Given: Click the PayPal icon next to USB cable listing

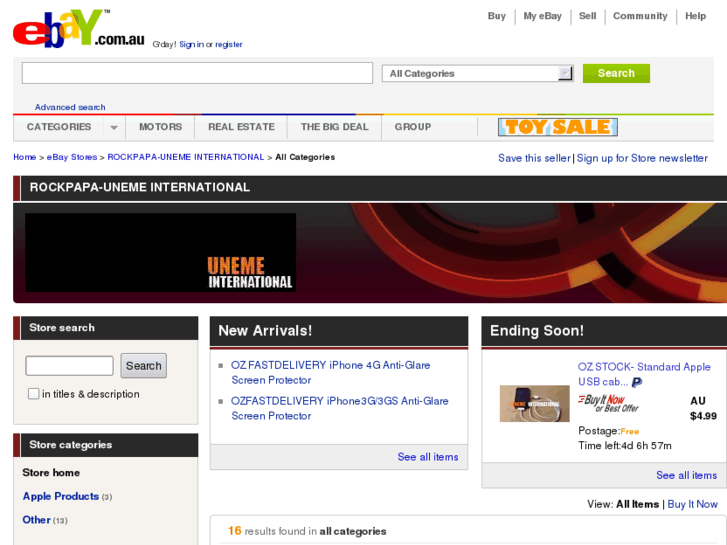Looking at the screenshot, I should (x=637, y=382).
